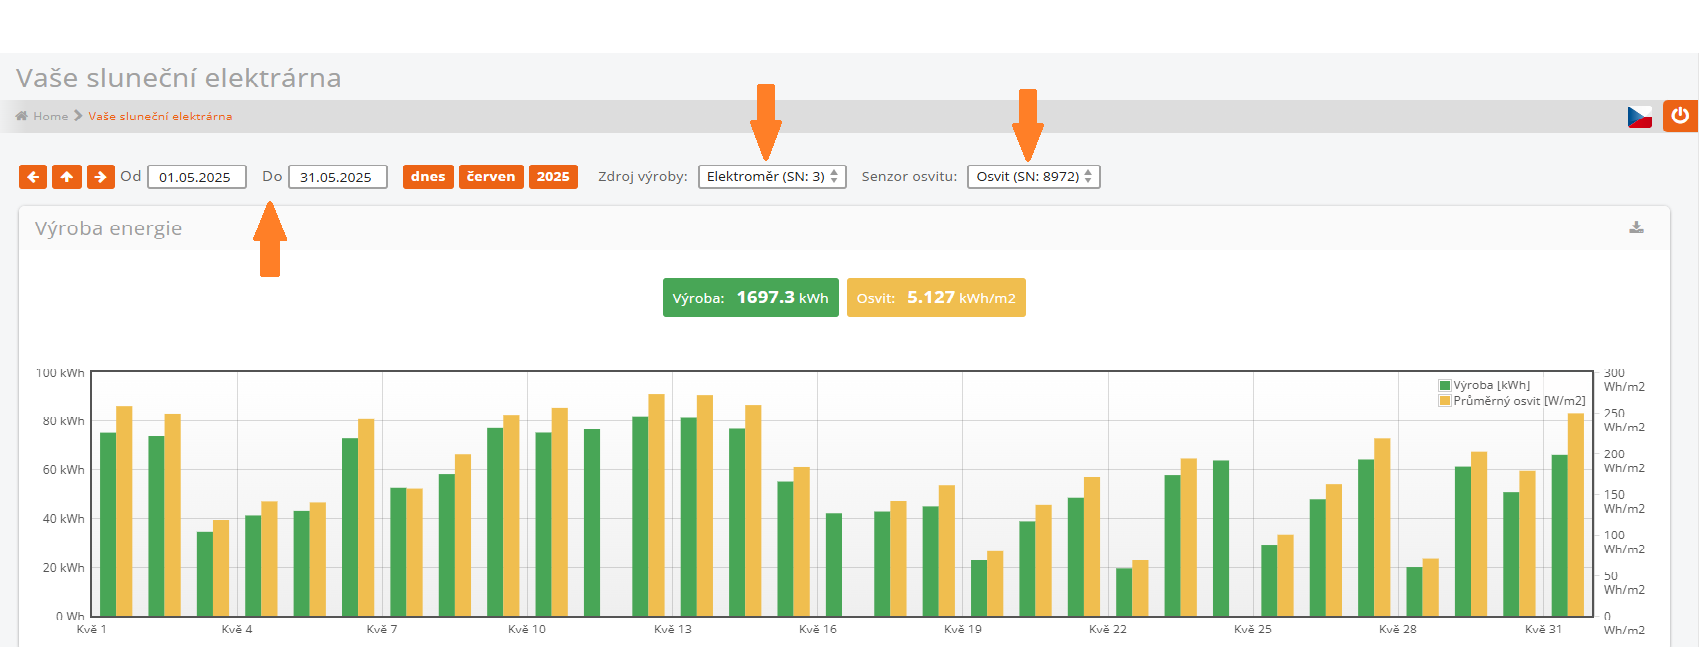Image resolution: width=1701 pixels, height=647 pixels.
Task: Open the Home breadcrumb link
Action: click(x=50, y=116)
